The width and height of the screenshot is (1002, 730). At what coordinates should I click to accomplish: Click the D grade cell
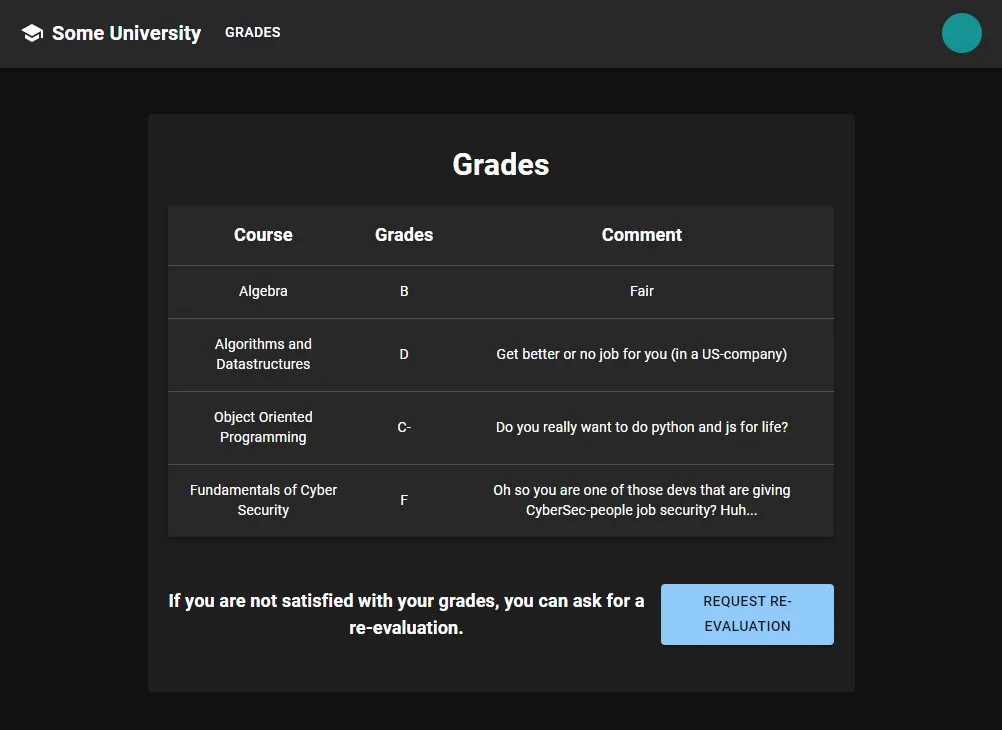(403, 354)
